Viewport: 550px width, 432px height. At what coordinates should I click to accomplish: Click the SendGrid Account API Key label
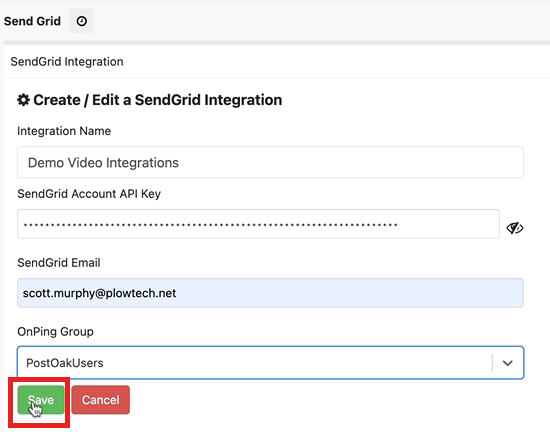pyautogui.click(x=89, y=194)
